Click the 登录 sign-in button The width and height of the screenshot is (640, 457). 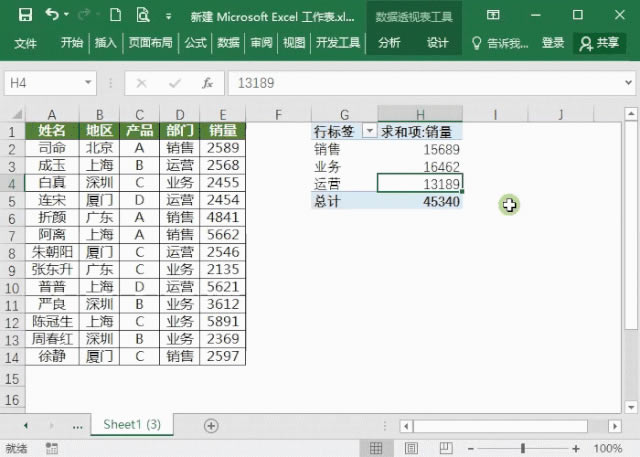pyautogui.click(x=553, y=43)
